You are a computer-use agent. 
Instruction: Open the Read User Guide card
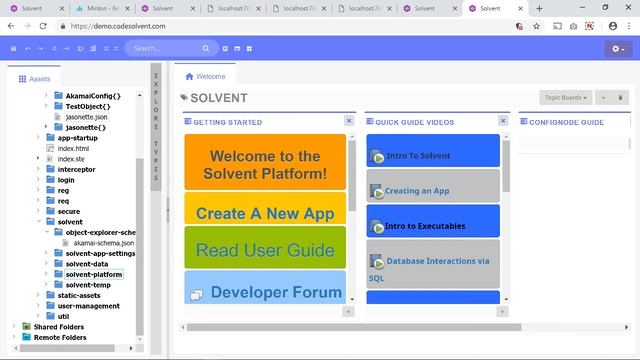265,247
